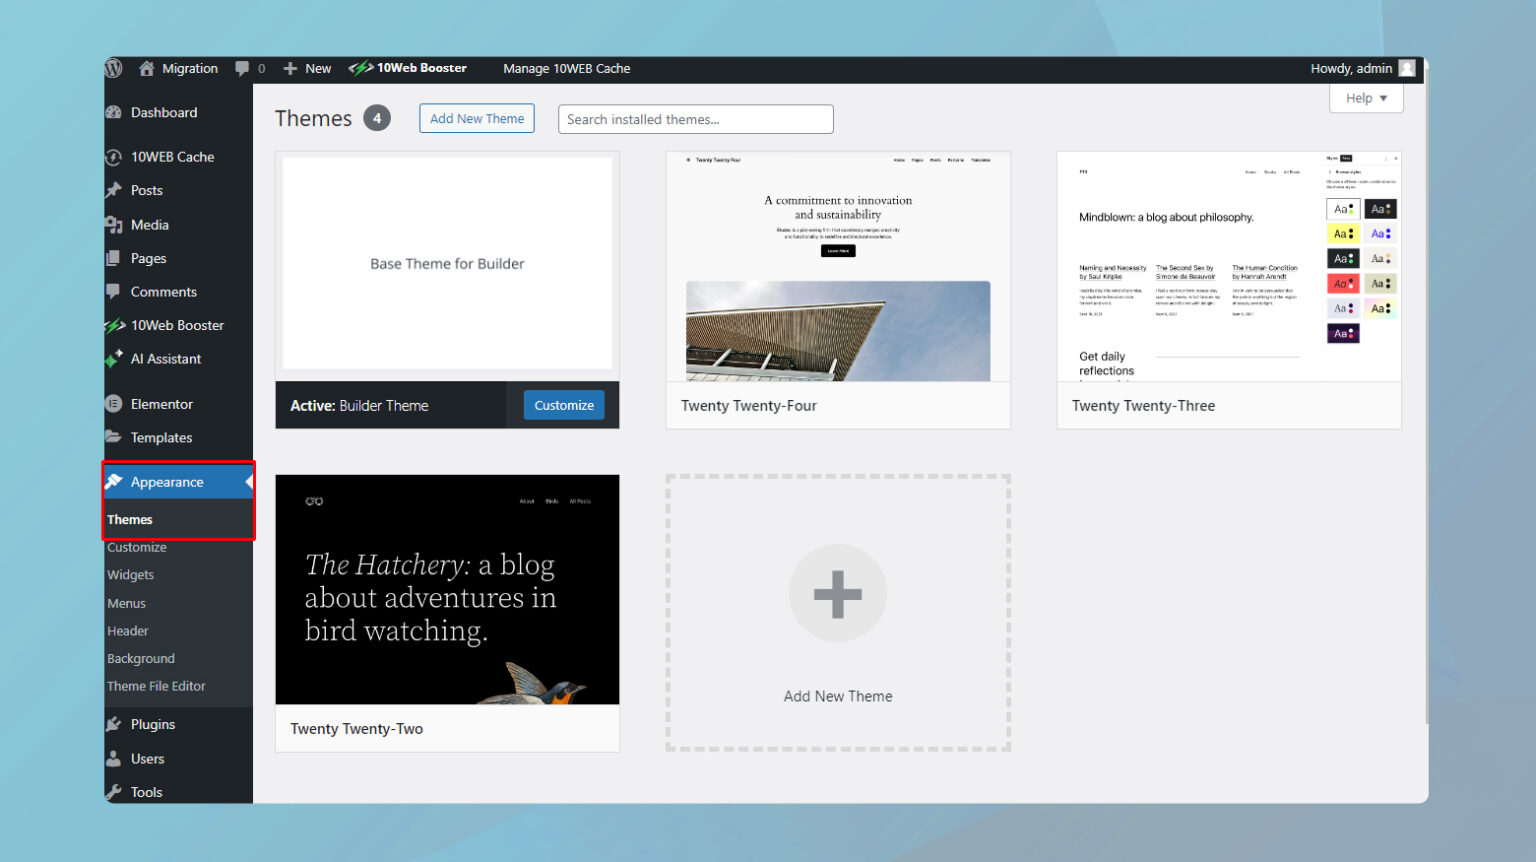Focus the Search installed themes field
Viewport: 1536px width, 862px height.
pyautogui.click(x=695, y=119)
